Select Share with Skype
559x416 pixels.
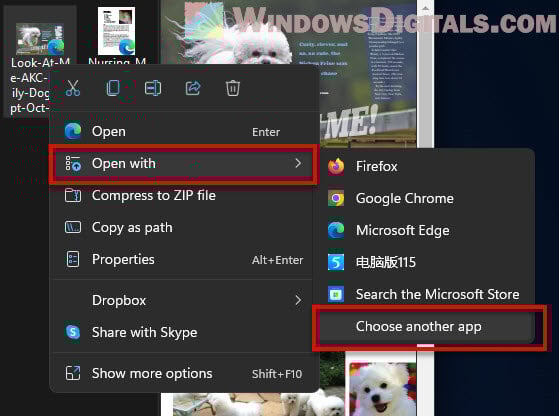pyautogui.click(x=183, y=332)
